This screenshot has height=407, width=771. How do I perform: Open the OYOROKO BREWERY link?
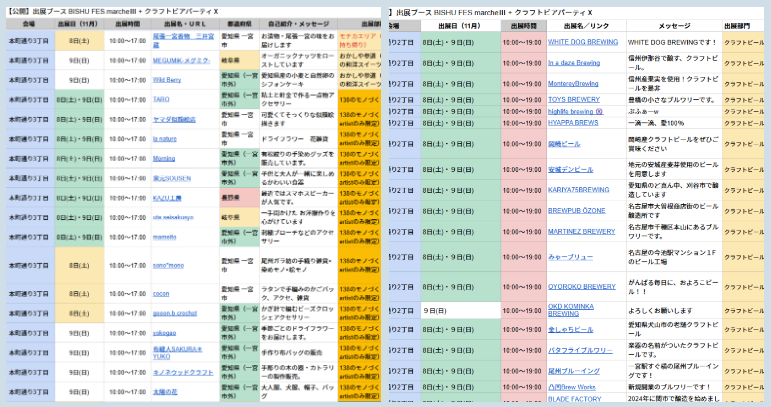tap(581, 285)
